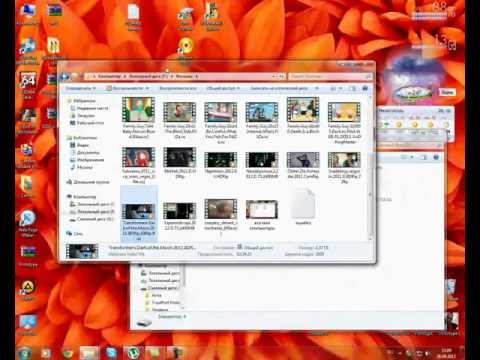Select Домашняя группа in the sidebar
Viewport: 480px width, 360px height.
(88, 182)
